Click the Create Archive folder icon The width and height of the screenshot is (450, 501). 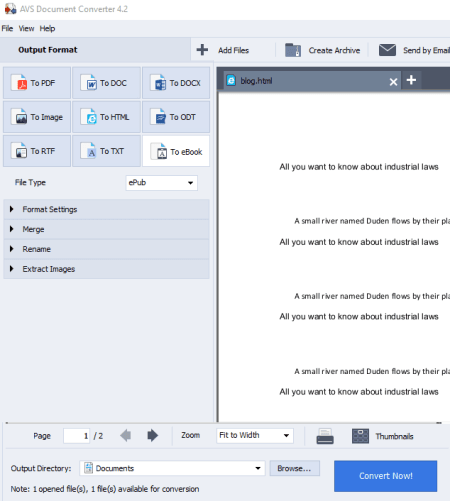(293, 50)
